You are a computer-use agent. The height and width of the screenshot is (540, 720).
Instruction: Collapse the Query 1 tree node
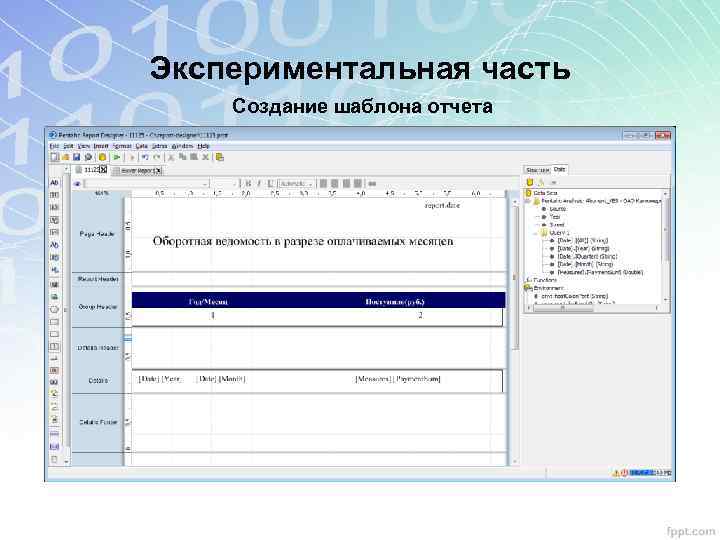[x=535, y=233]
